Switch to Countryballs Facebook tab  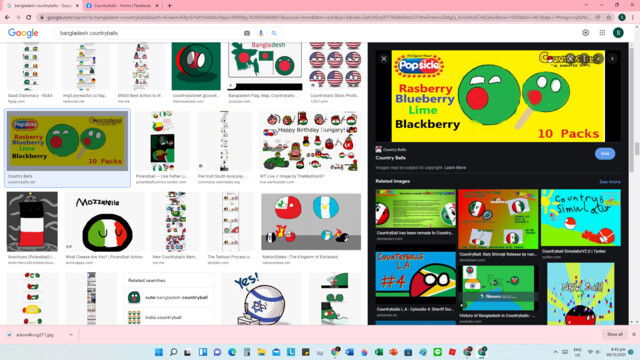point(122,6)
